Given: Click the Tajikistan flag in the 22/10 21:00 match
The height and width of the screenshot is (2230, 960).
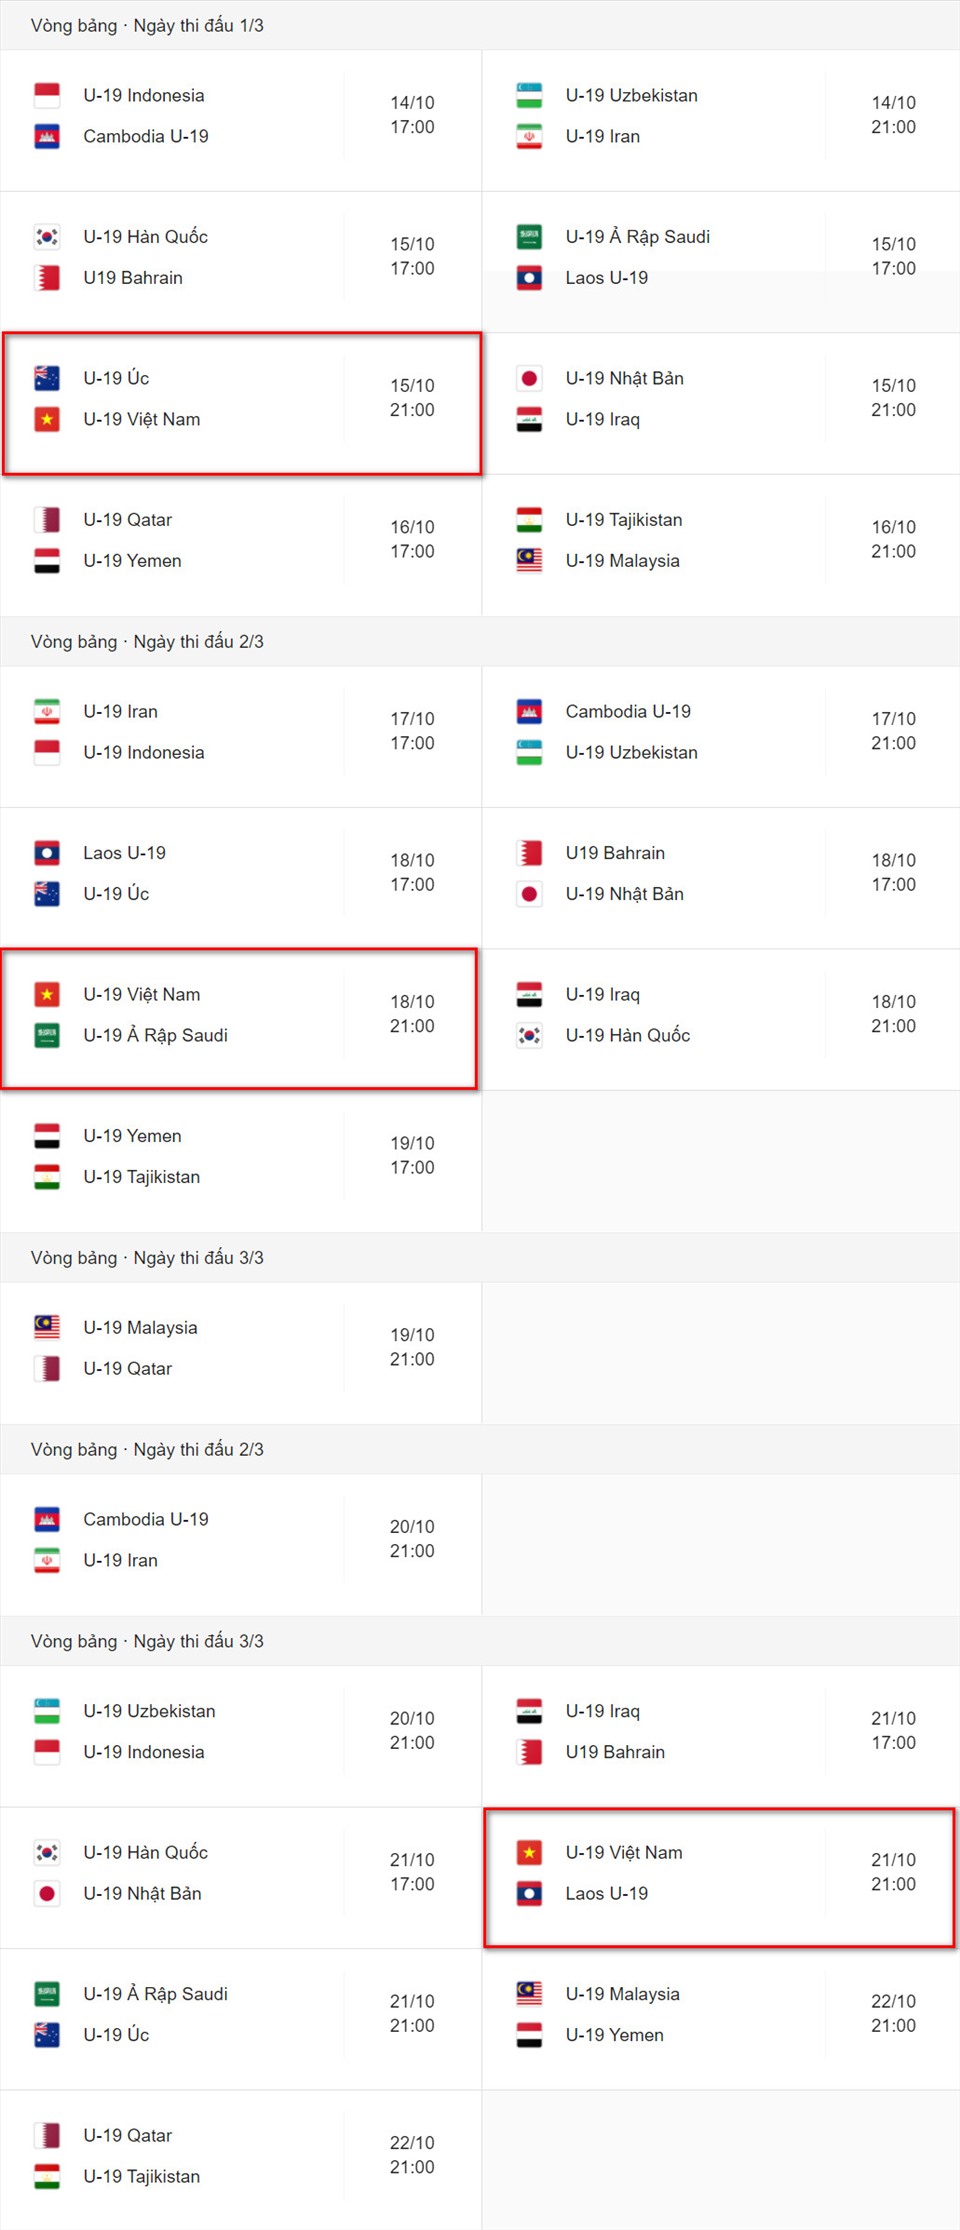Looking at the screenshot, I should (x=47, y=2176).
